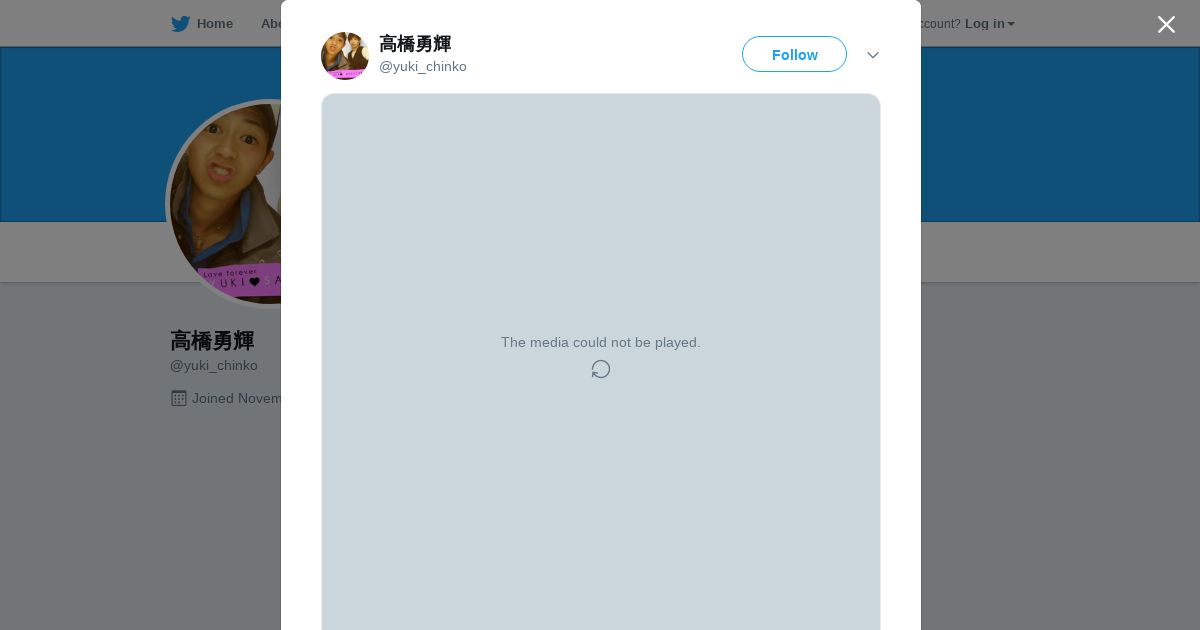Expand the chevron menu next to Follow
The image size is (1200, 630).
pyautogui.click(x=873, y=55)
